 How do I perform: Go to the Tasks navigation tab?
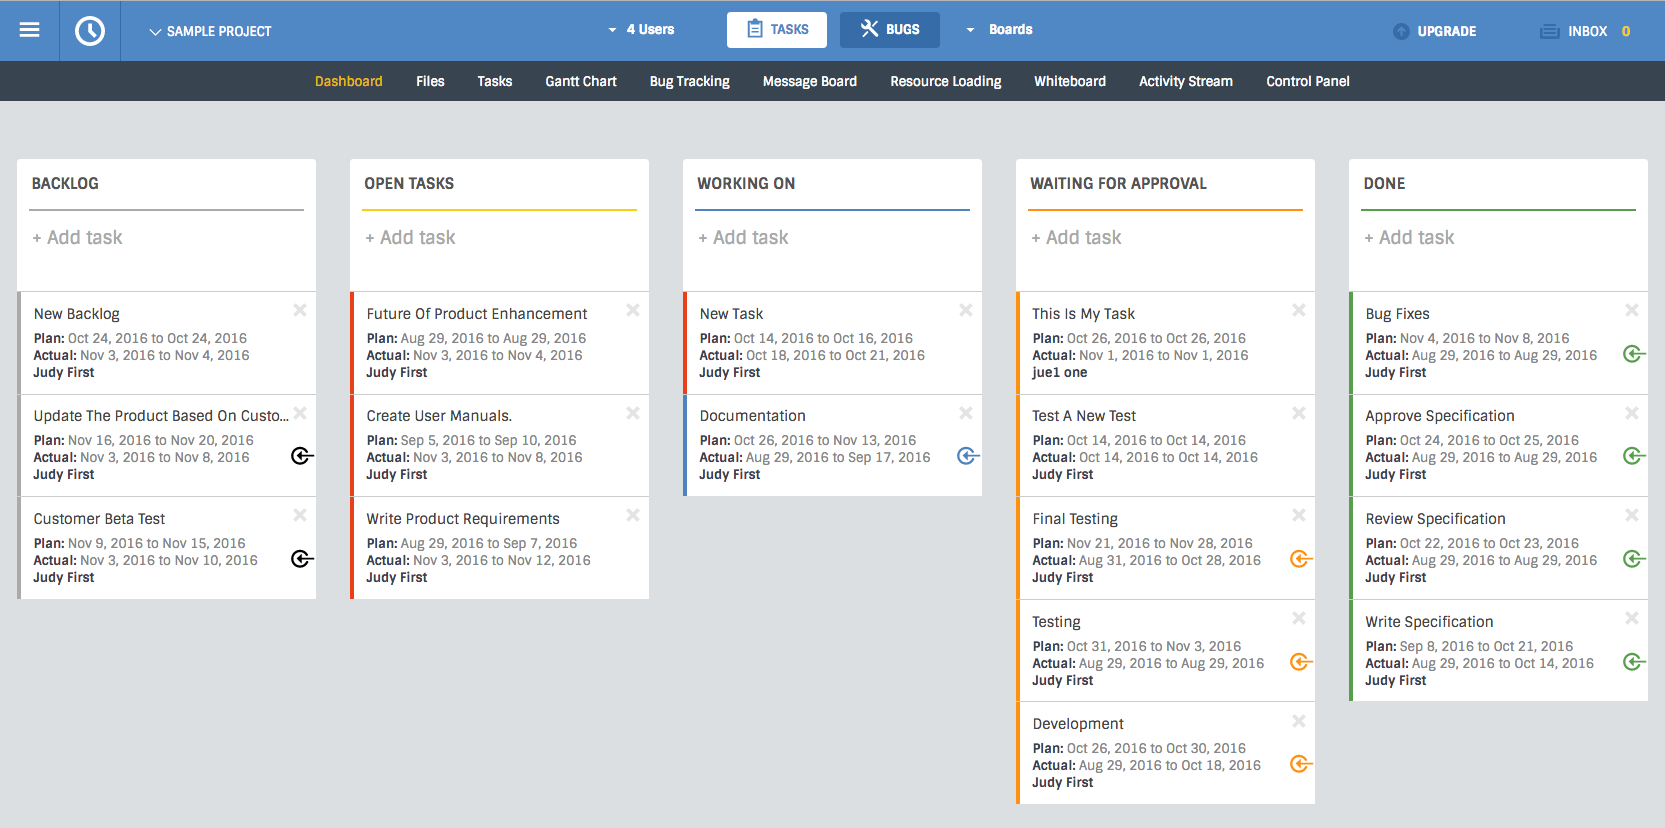click(x=495, y=81)
